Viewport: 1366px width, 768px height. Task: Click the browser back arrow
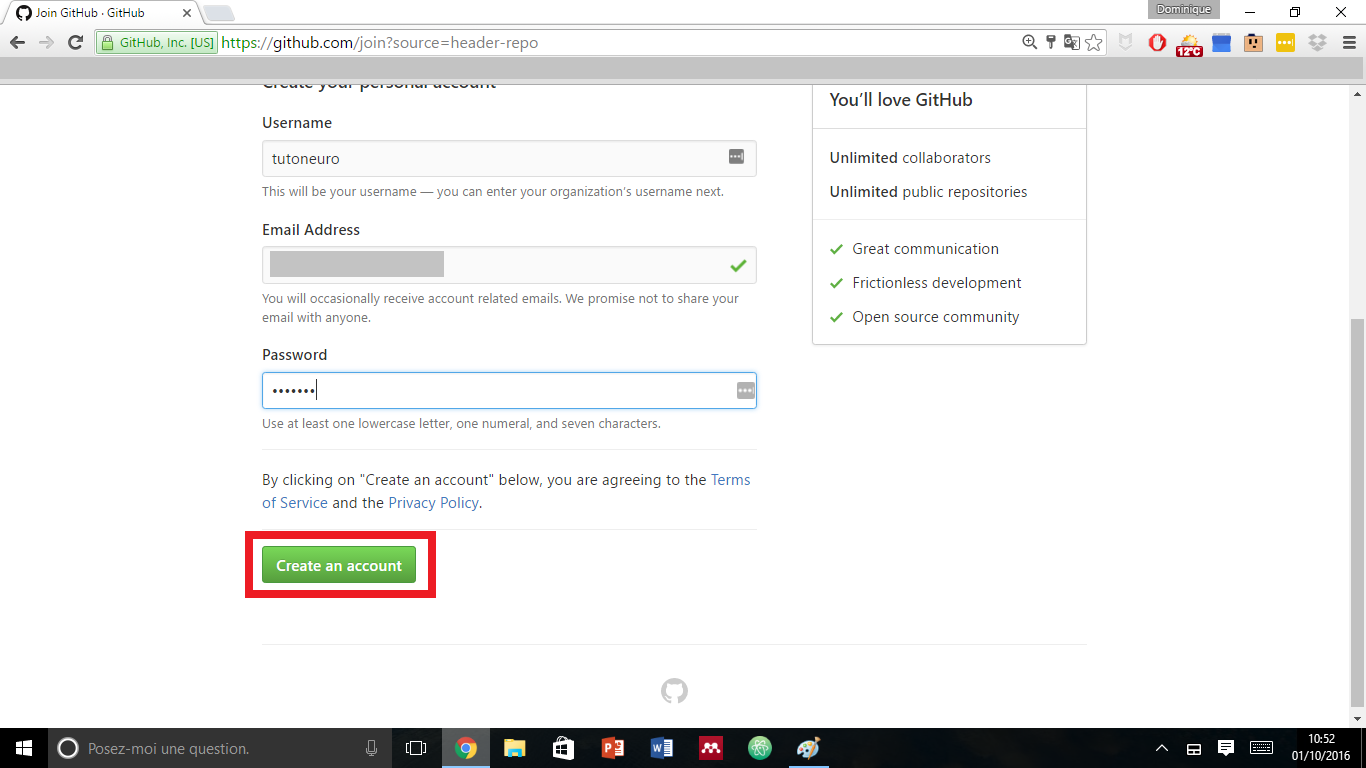click(17, 43)
